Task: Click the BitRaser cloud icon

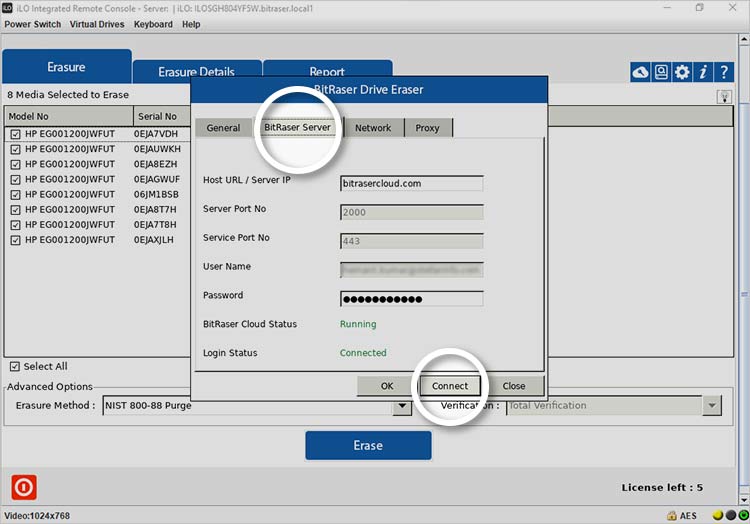Action: [x=640, y=73]
